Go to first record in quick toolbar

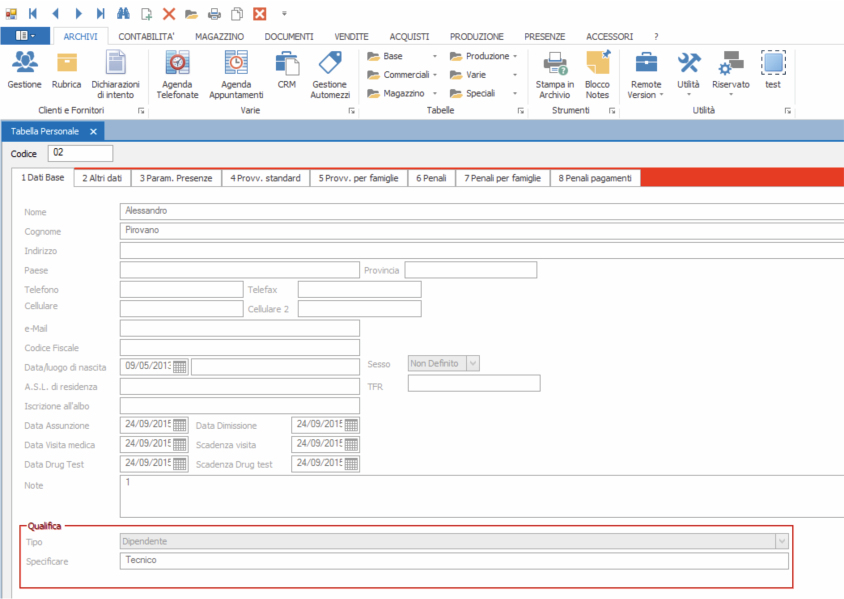33,13
